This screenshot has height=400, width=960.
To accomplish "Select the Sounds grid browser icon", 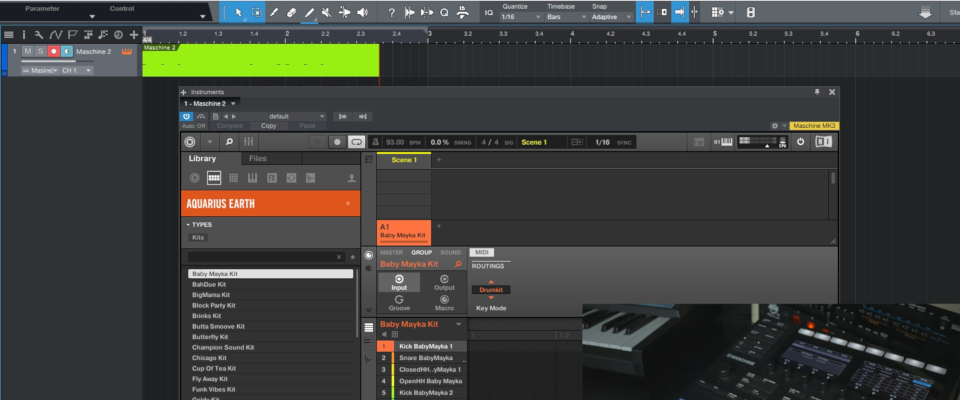I will [x=233, y=178].
